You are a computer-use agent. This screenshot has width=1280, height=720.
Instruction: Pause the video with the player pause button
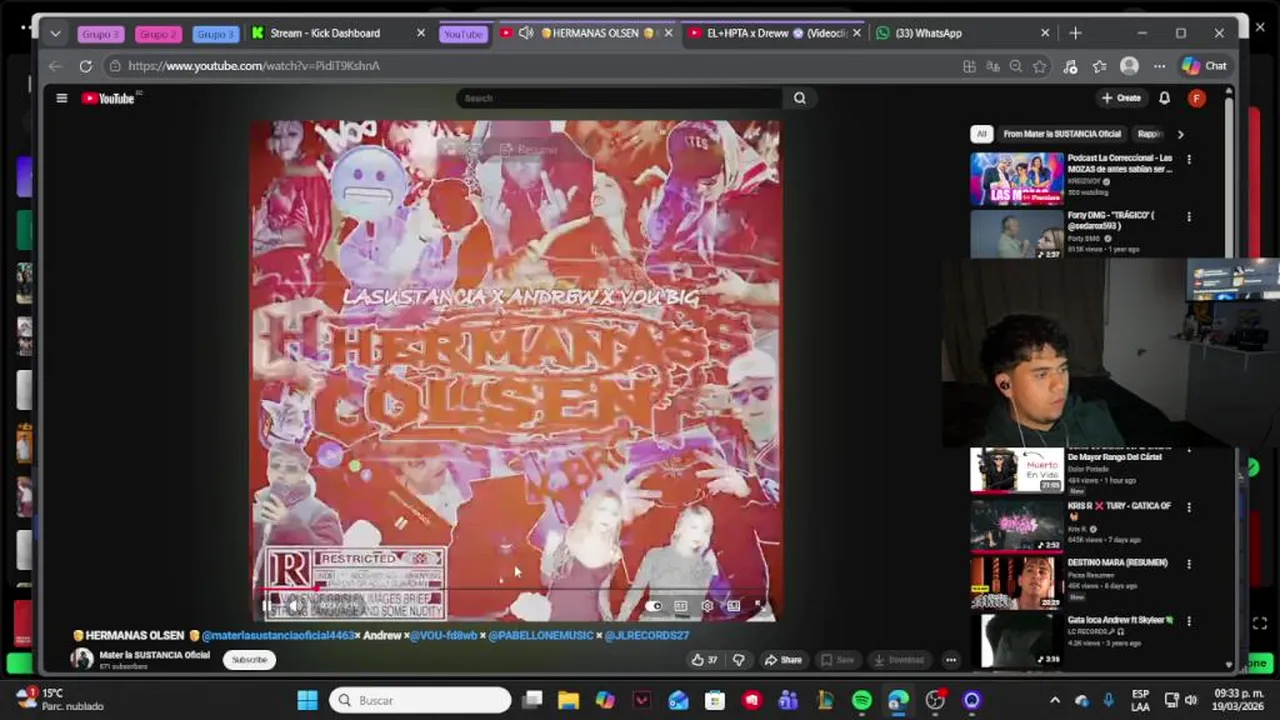point(267,606)
